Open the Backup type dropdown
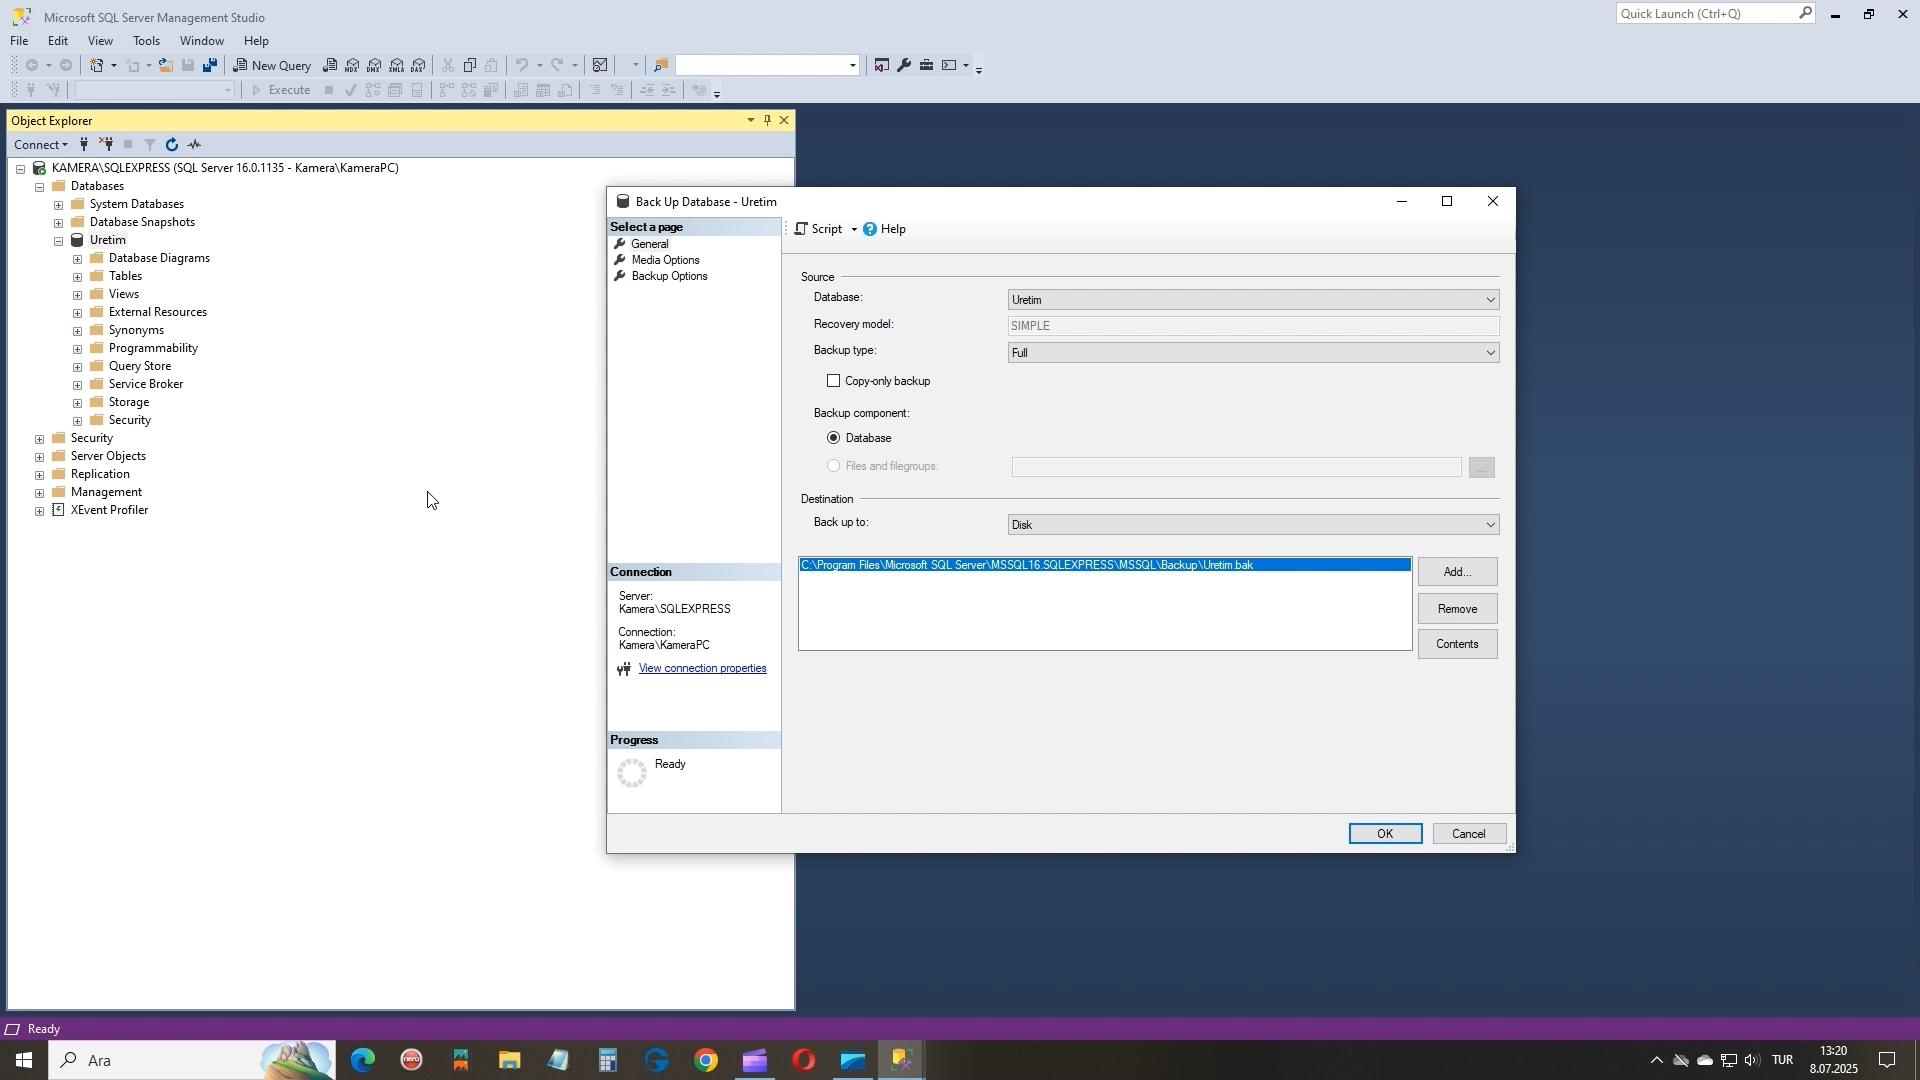Screen dimensions: 1920x1080 (1253, 353)
